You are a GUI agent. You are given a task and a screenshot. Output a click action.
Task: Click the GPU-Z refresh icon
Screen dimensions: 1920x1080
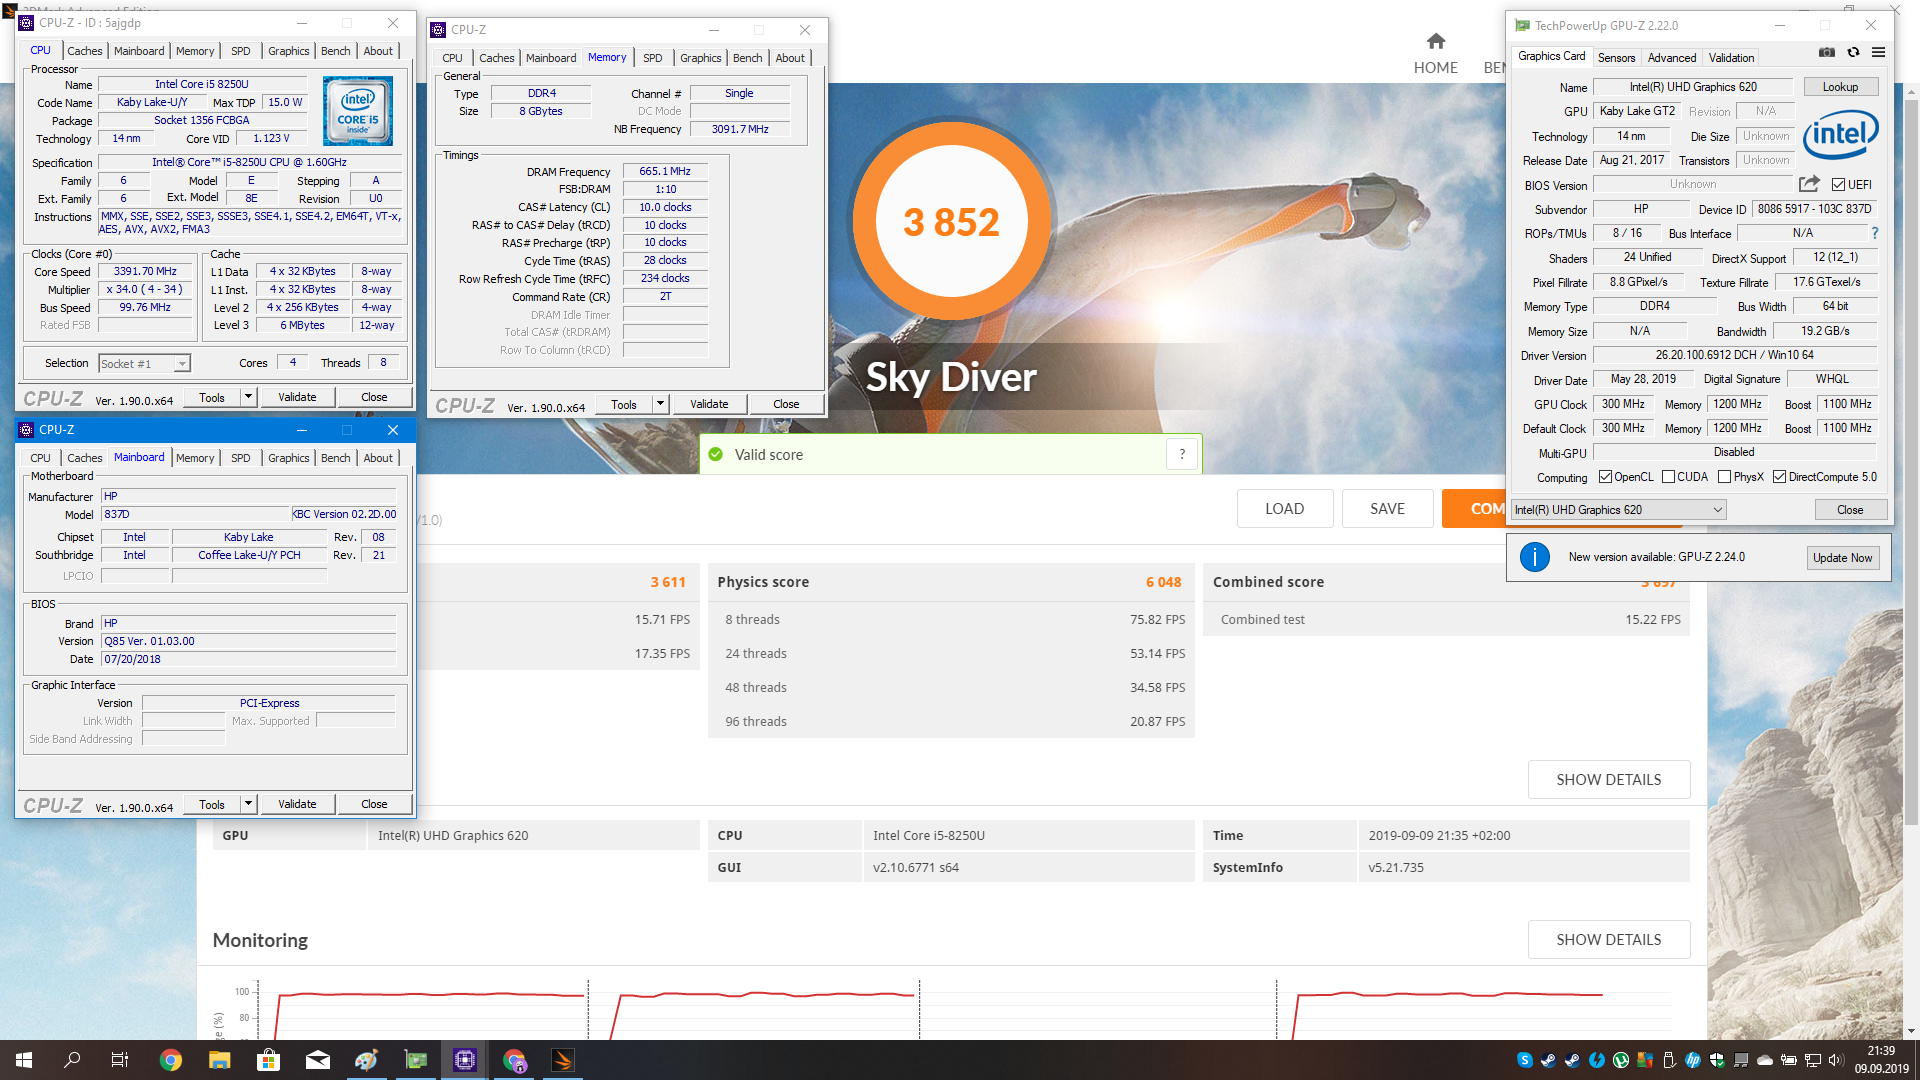[x=1853, y=53]
